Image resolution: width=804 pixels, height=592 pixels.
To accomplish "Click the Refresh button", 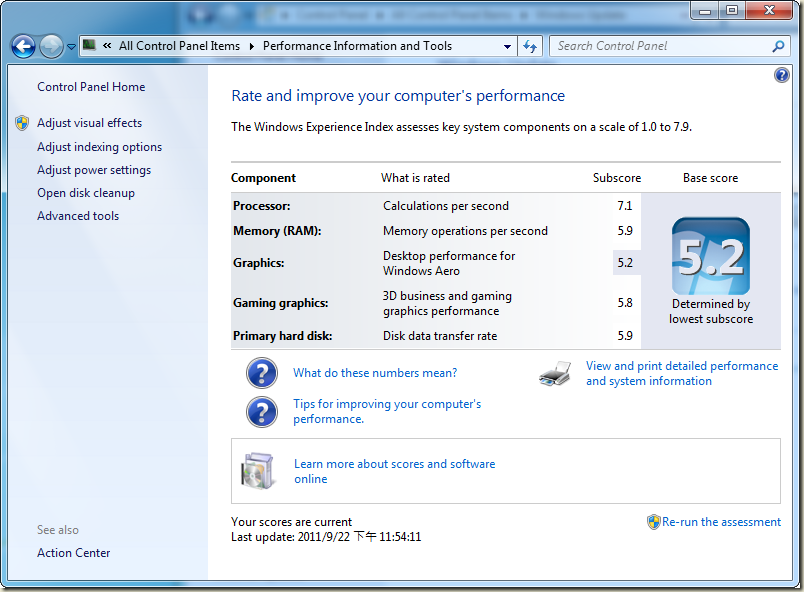I will click(x=530, y=46).
